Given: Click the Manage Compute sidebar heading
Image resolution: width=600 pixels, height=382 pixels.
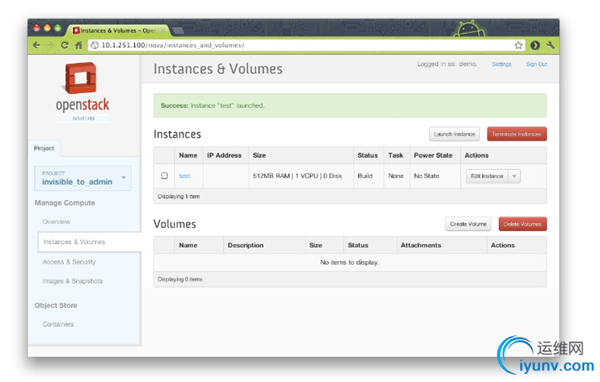Looking at the screenshot, I should click(x=65, y=203).
